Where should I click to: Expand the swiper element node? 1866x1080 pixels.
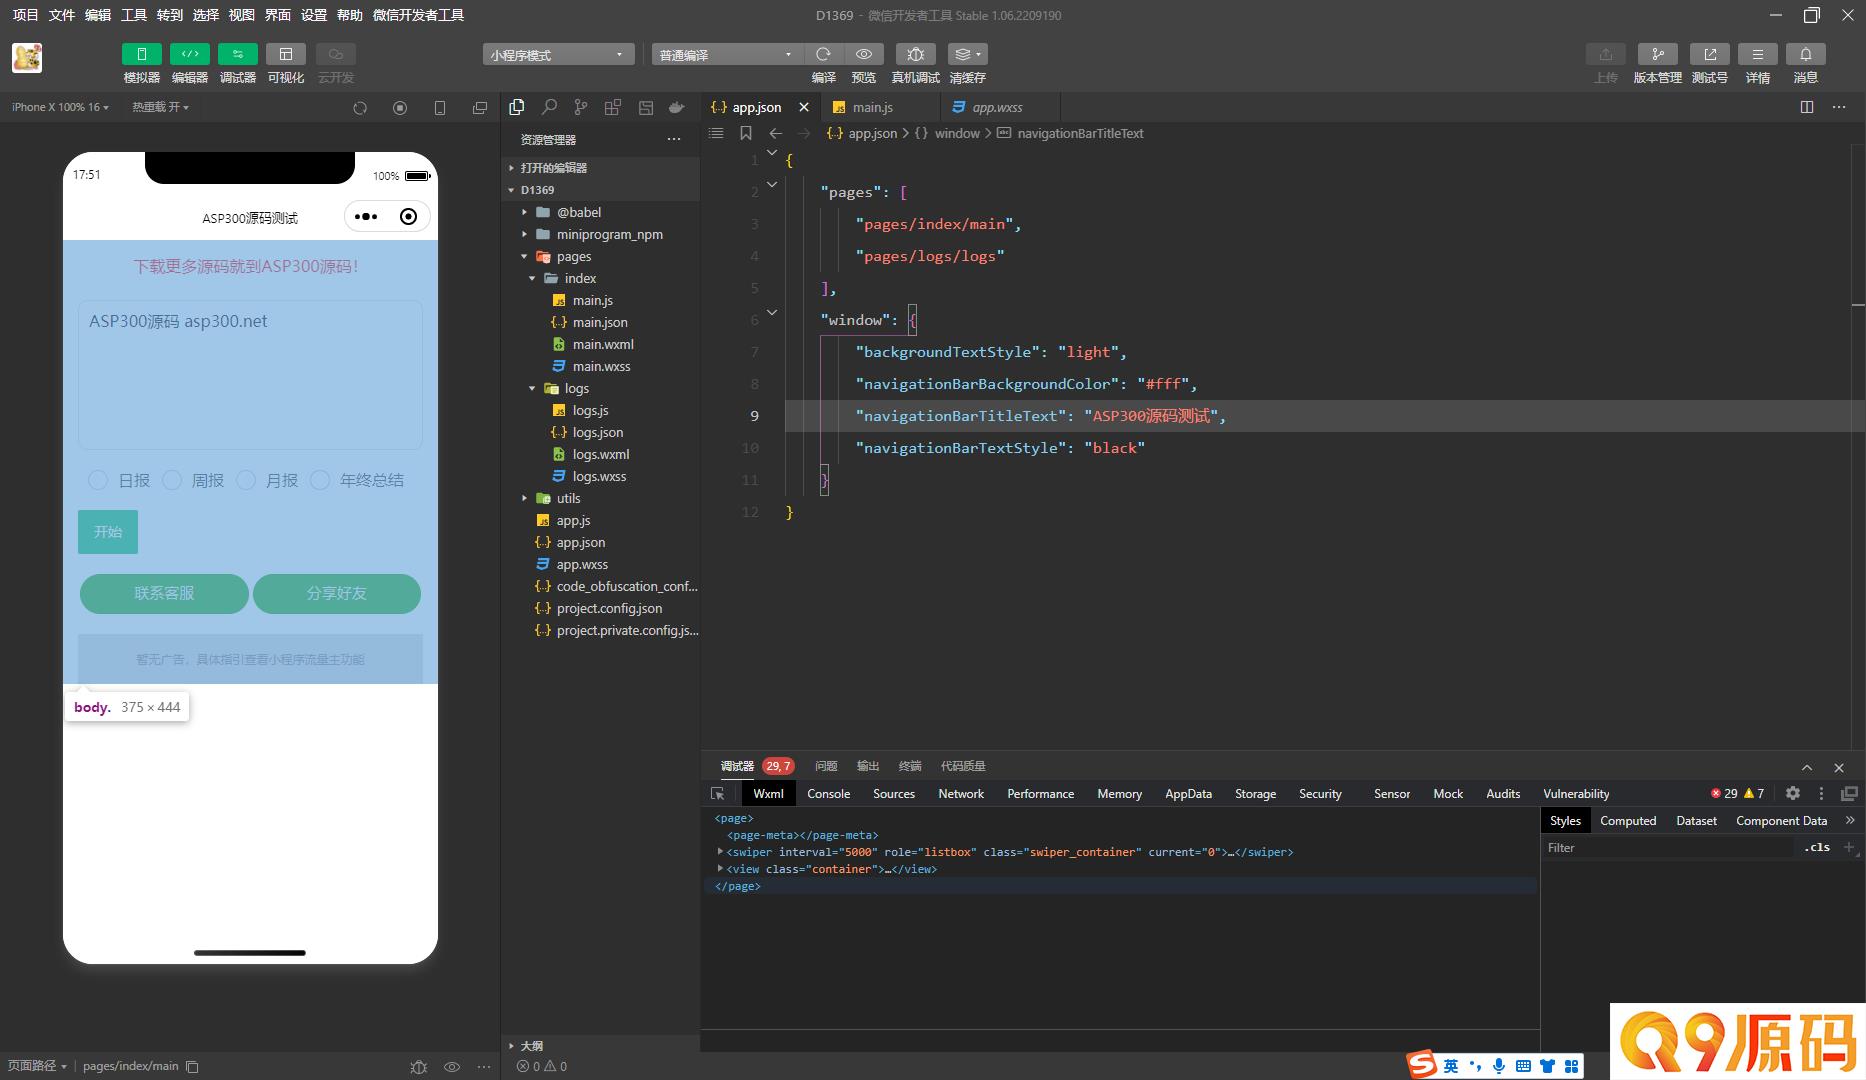pyautogui.click(x=720, y=852)
